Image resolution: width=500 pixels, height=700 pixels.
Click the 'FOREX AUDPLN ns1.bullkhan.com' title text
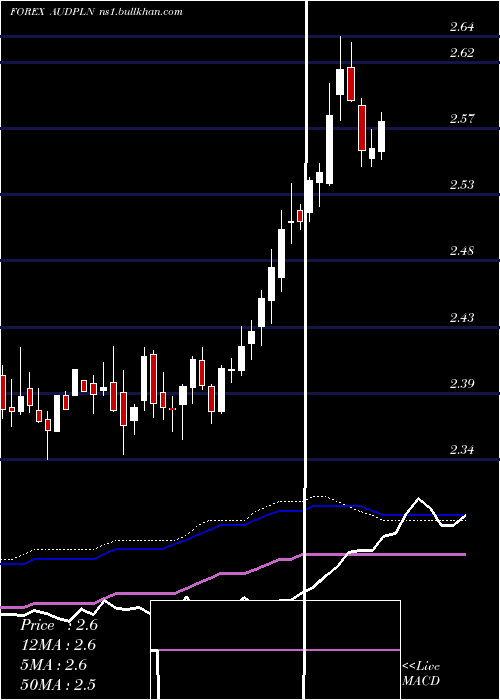[96, 12]
